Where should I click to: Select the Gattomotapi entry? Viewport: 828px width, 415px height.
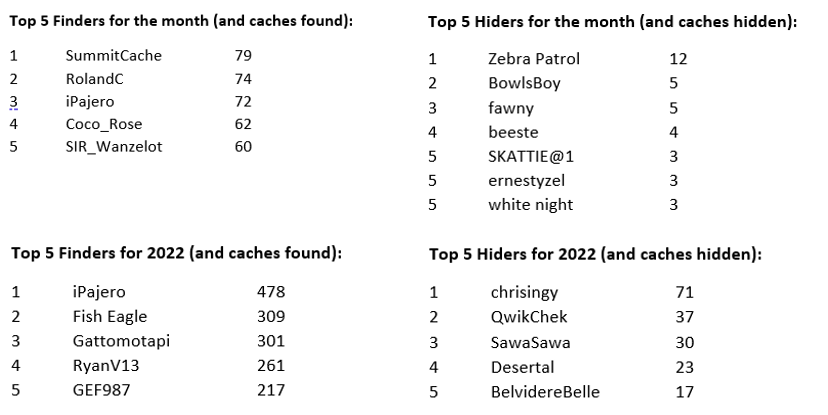(x=121, y=341)
